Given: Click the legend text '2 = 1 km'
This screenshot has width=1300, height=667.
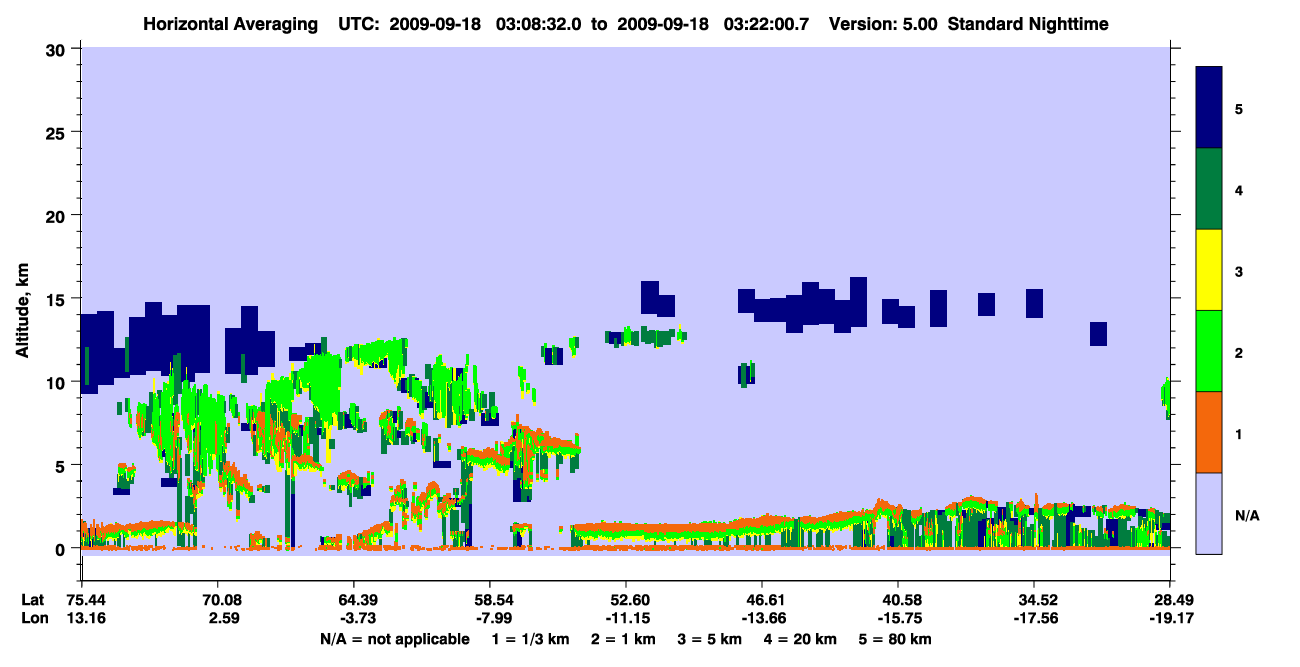Looking at the screenshot, I should 623,639.
